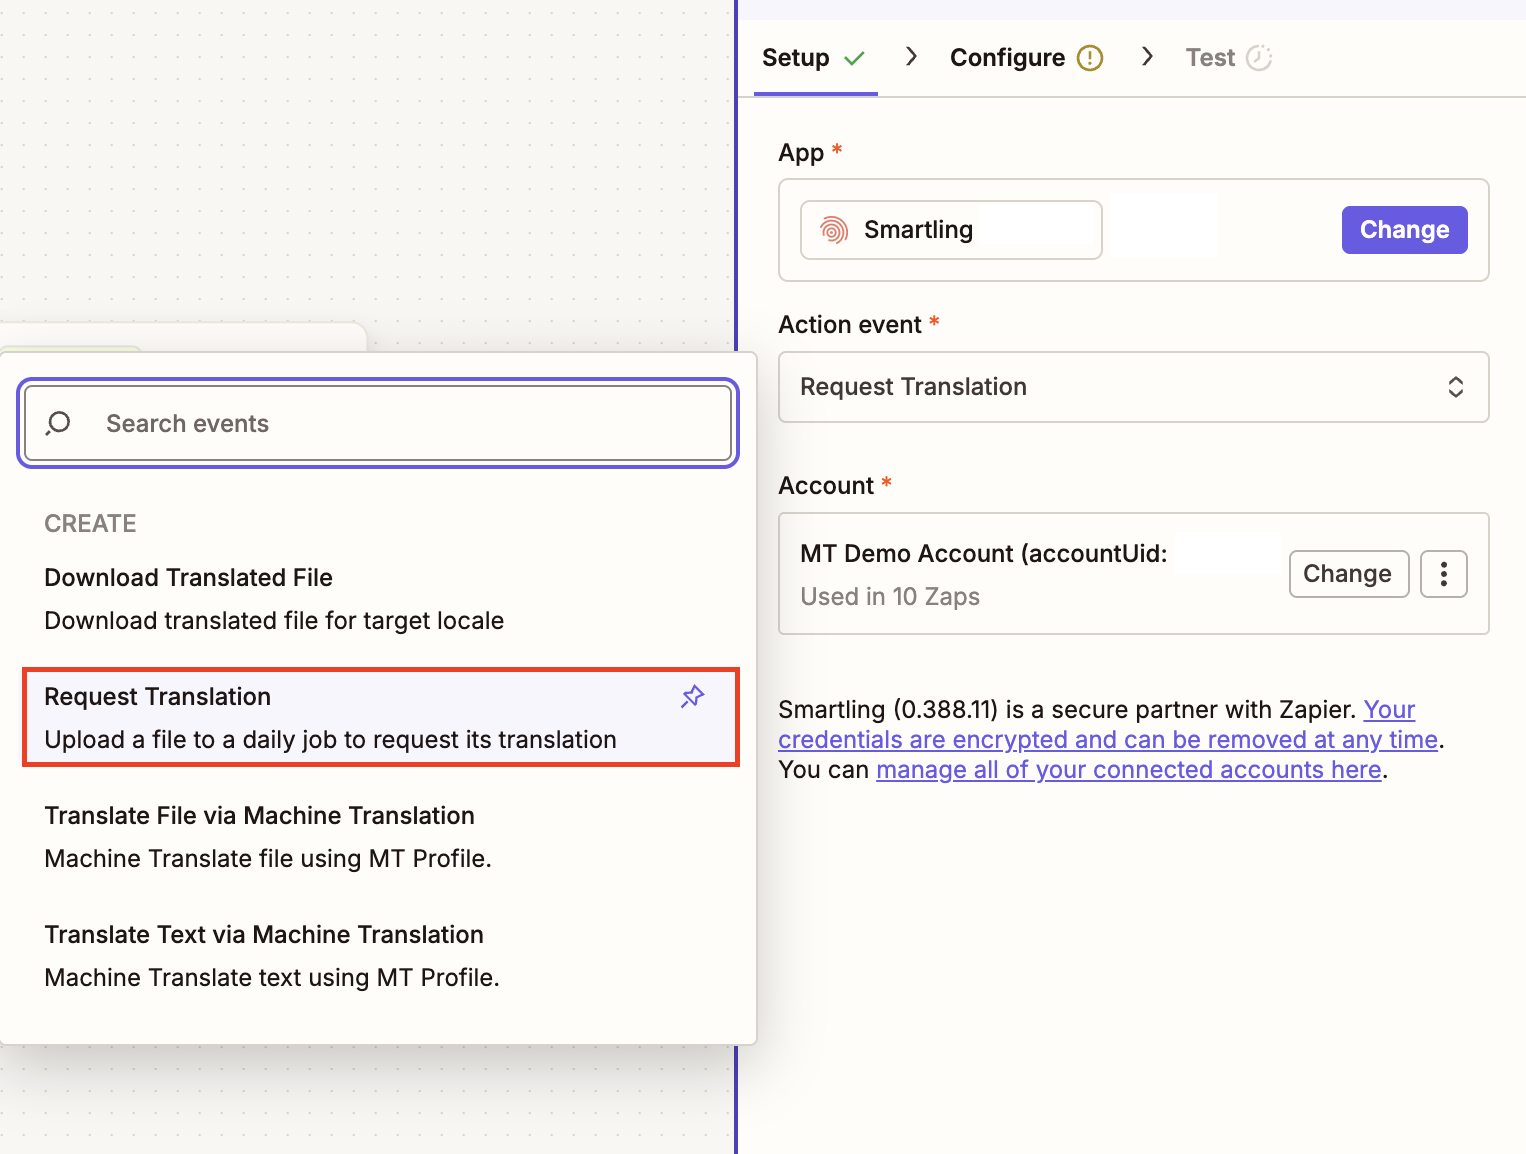Image resolution: width=1526 pixels, height=1154 pixels.
Task: Click the warning icon beside Configure
Action: coord(1090,57)
